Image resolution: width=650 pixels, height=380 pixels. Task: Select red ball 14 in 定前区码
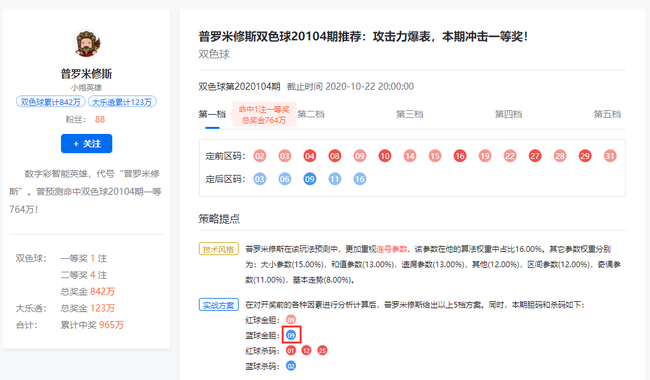410,156
